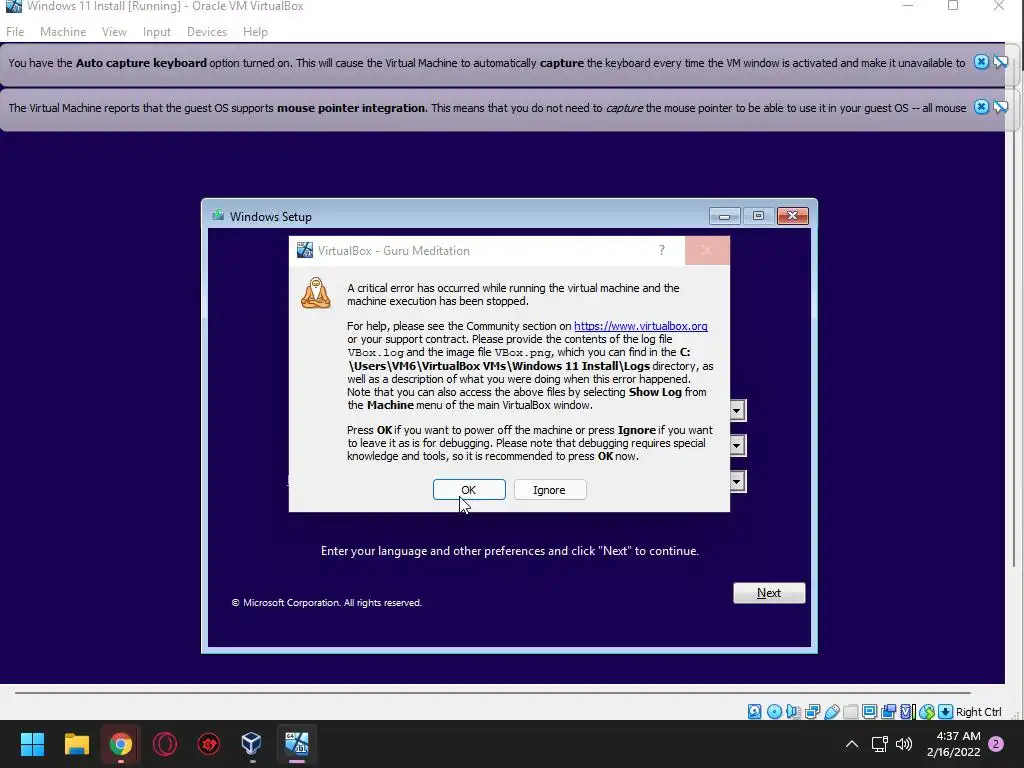Open the Devices menu
This screenshot has height=768, width=1024.
[207, 31]
